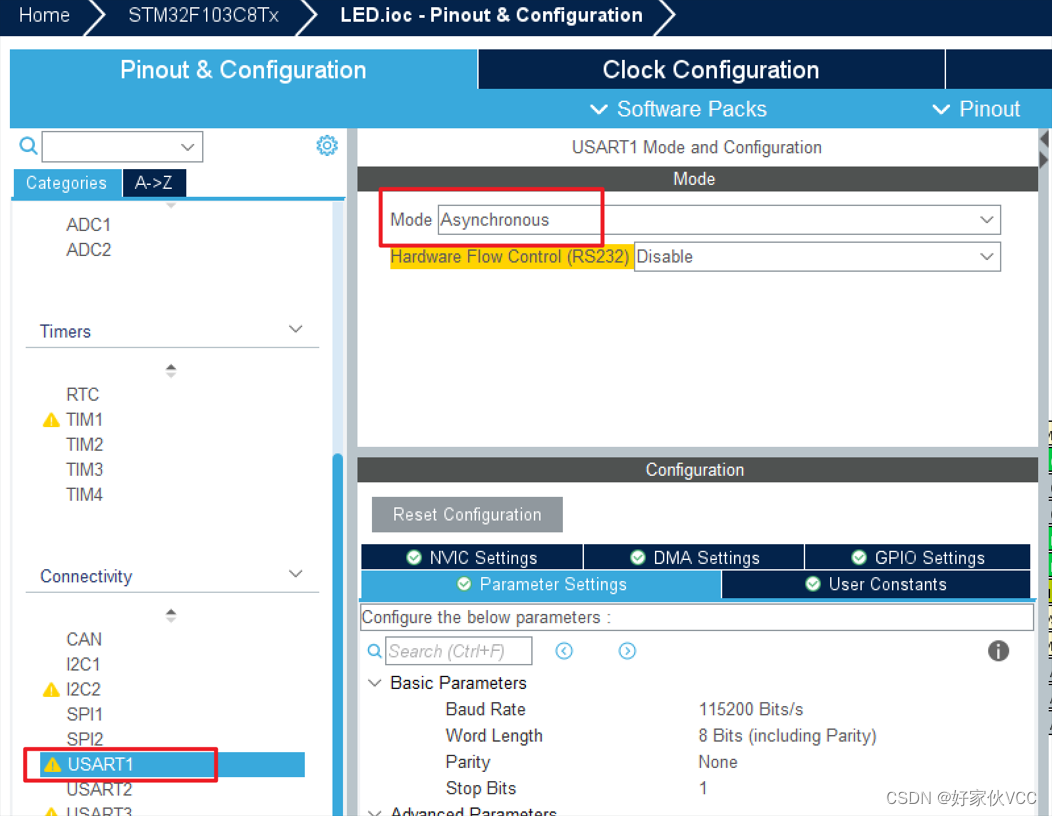
Task: Select the Parameter Settings tab
Action: (541, 584)
